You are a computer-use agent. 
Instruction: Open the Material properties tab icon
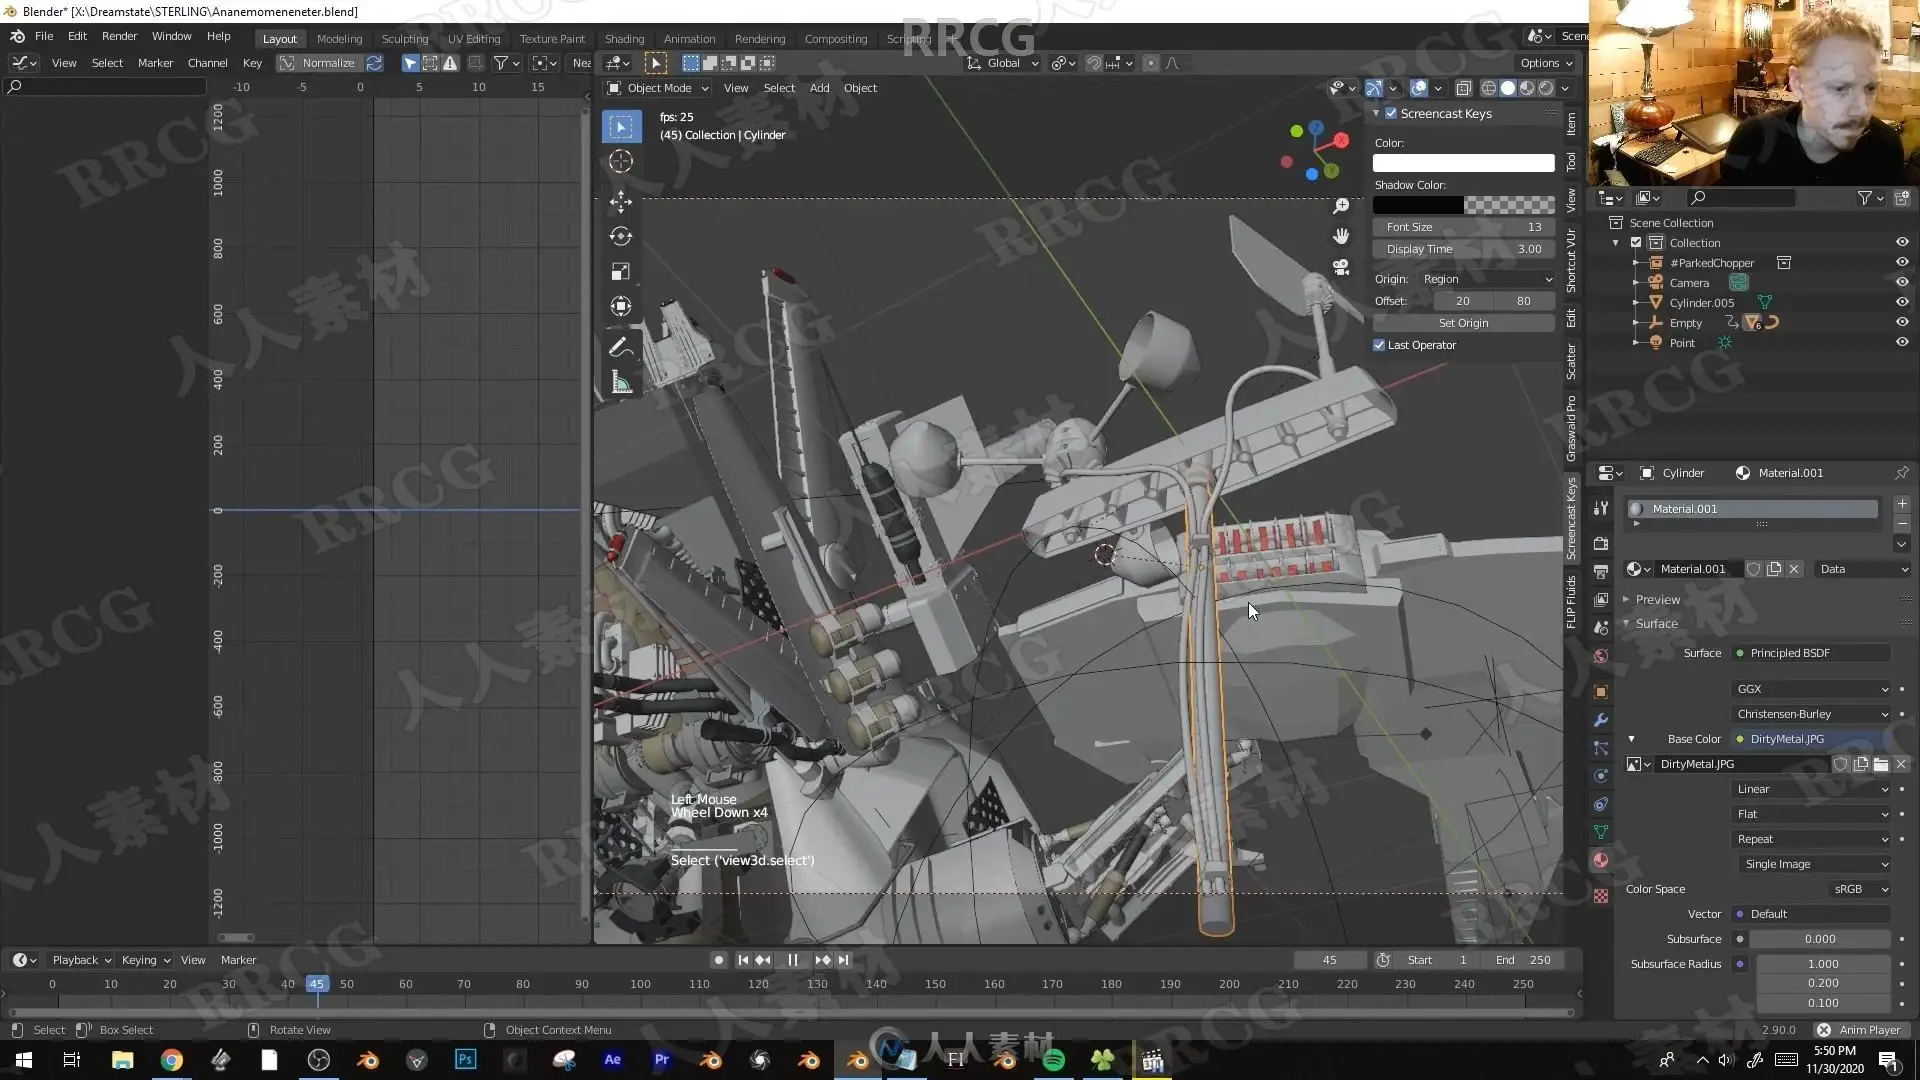click(x=1601, y=860)
